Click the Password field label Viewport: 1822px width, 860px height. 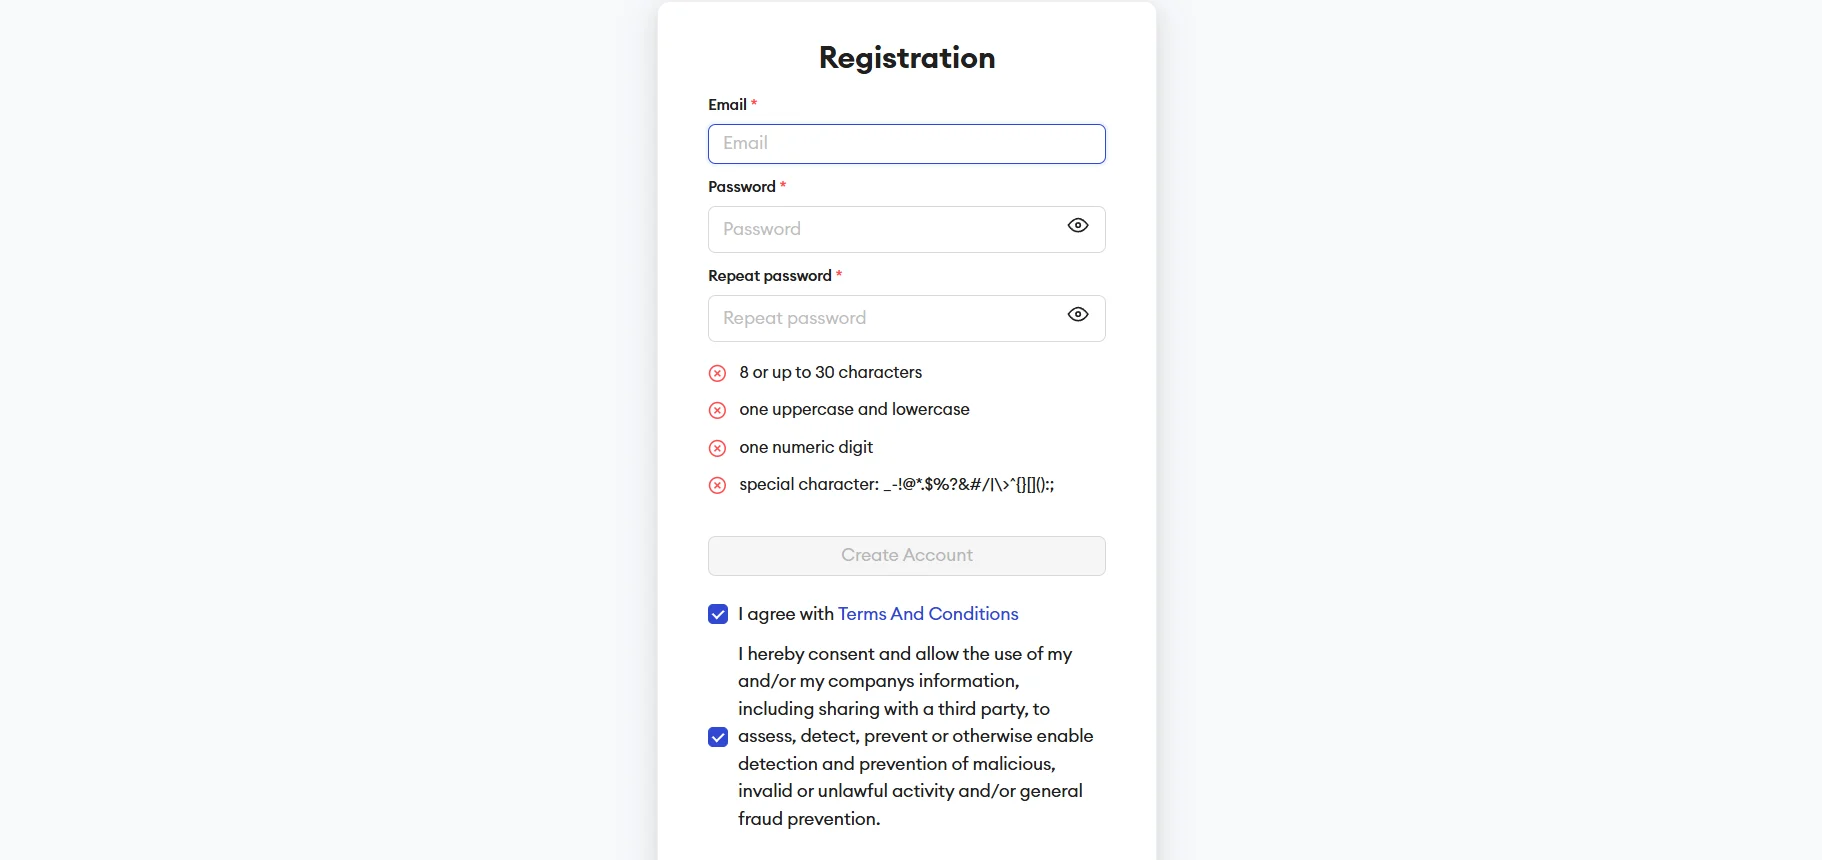point(742,187)
